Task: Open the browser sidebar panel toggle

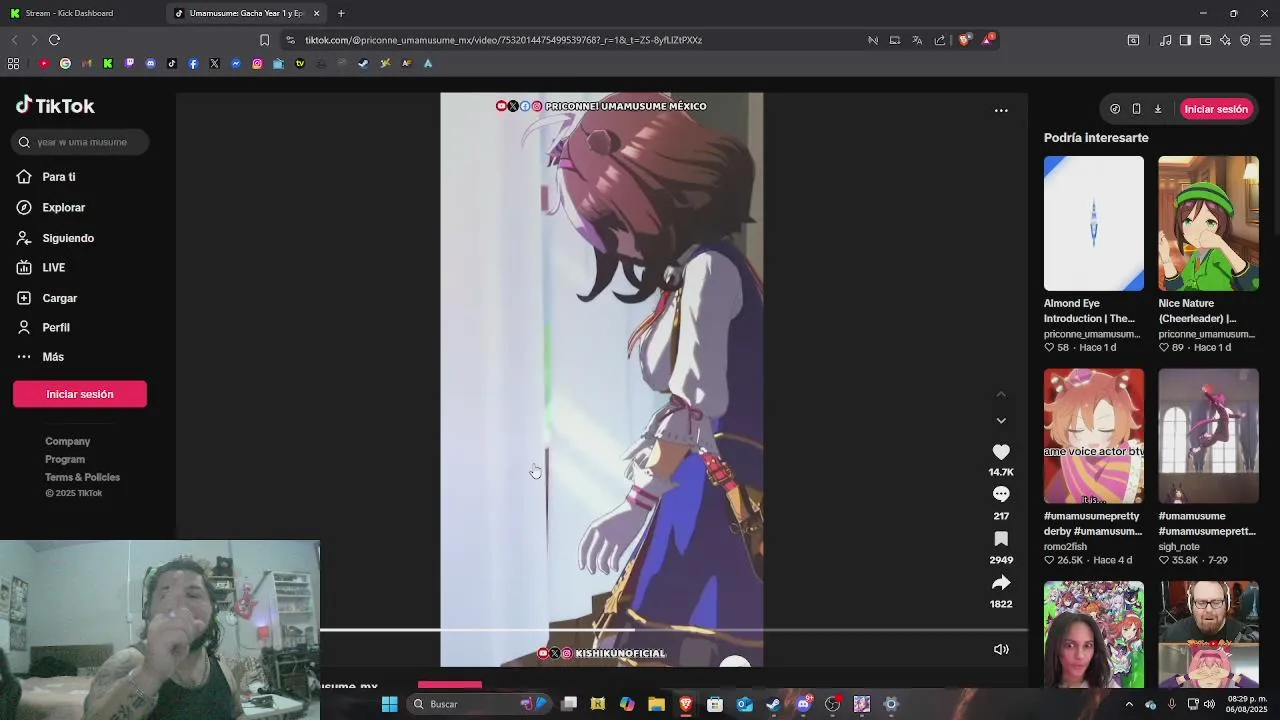Action: [x=1185, y=40]
